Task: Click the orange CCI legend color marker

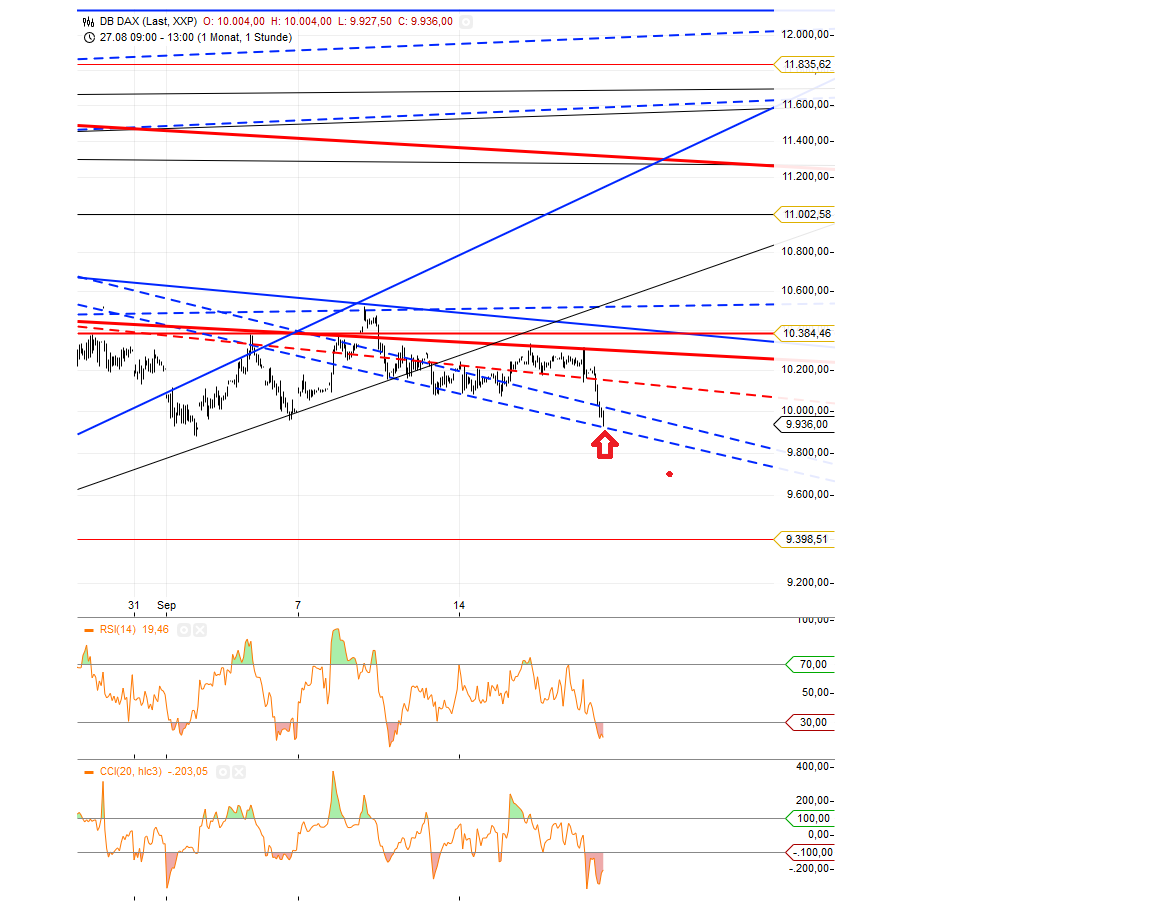Action: click(89, 771)
